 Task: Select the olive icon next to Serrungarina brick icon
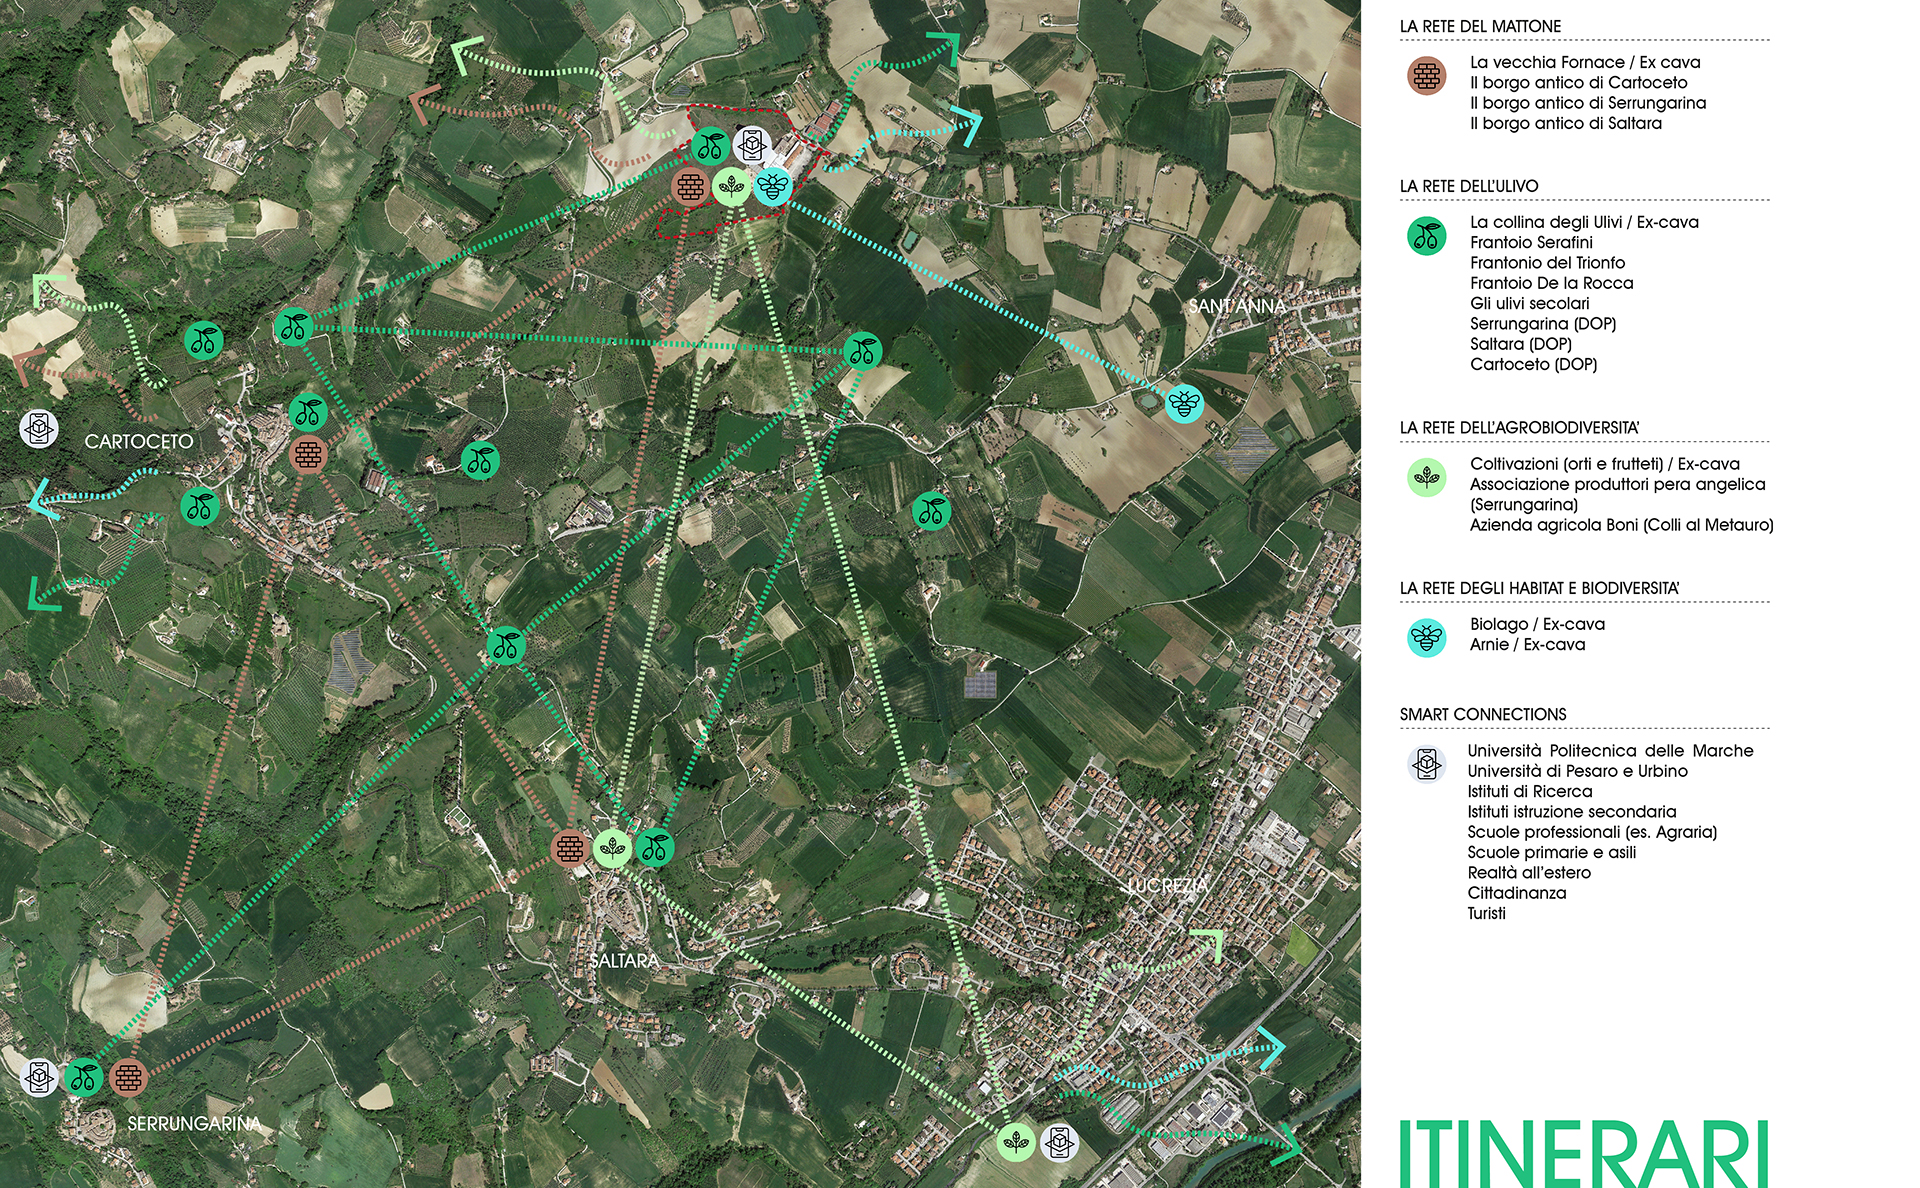point(86,1078)
